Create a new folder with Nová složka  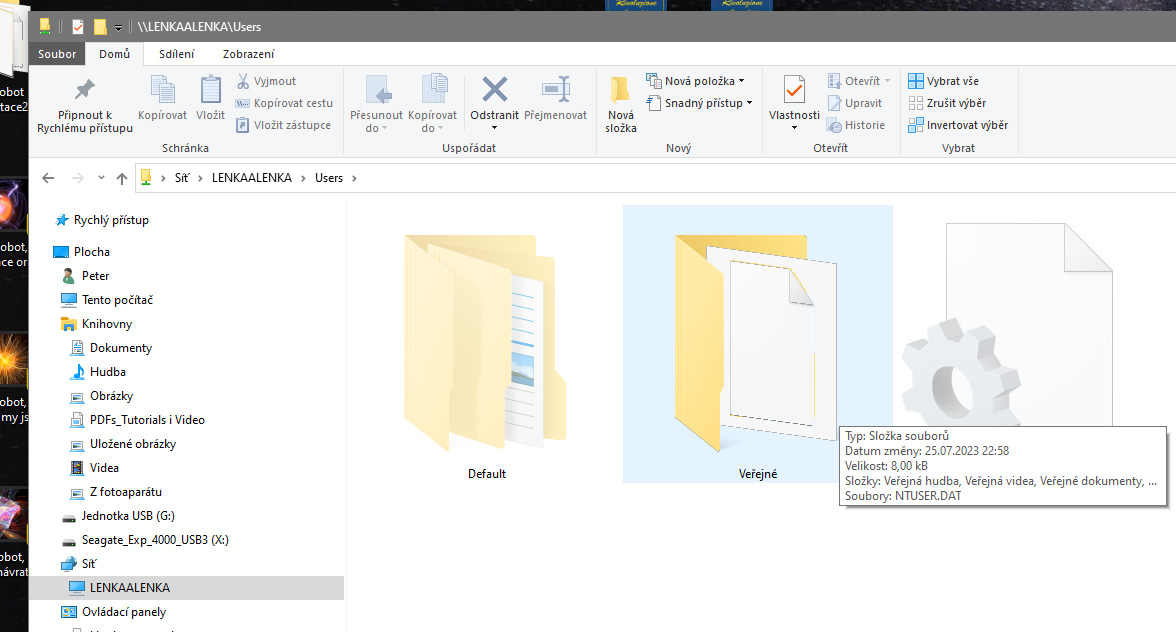point(621,104)
